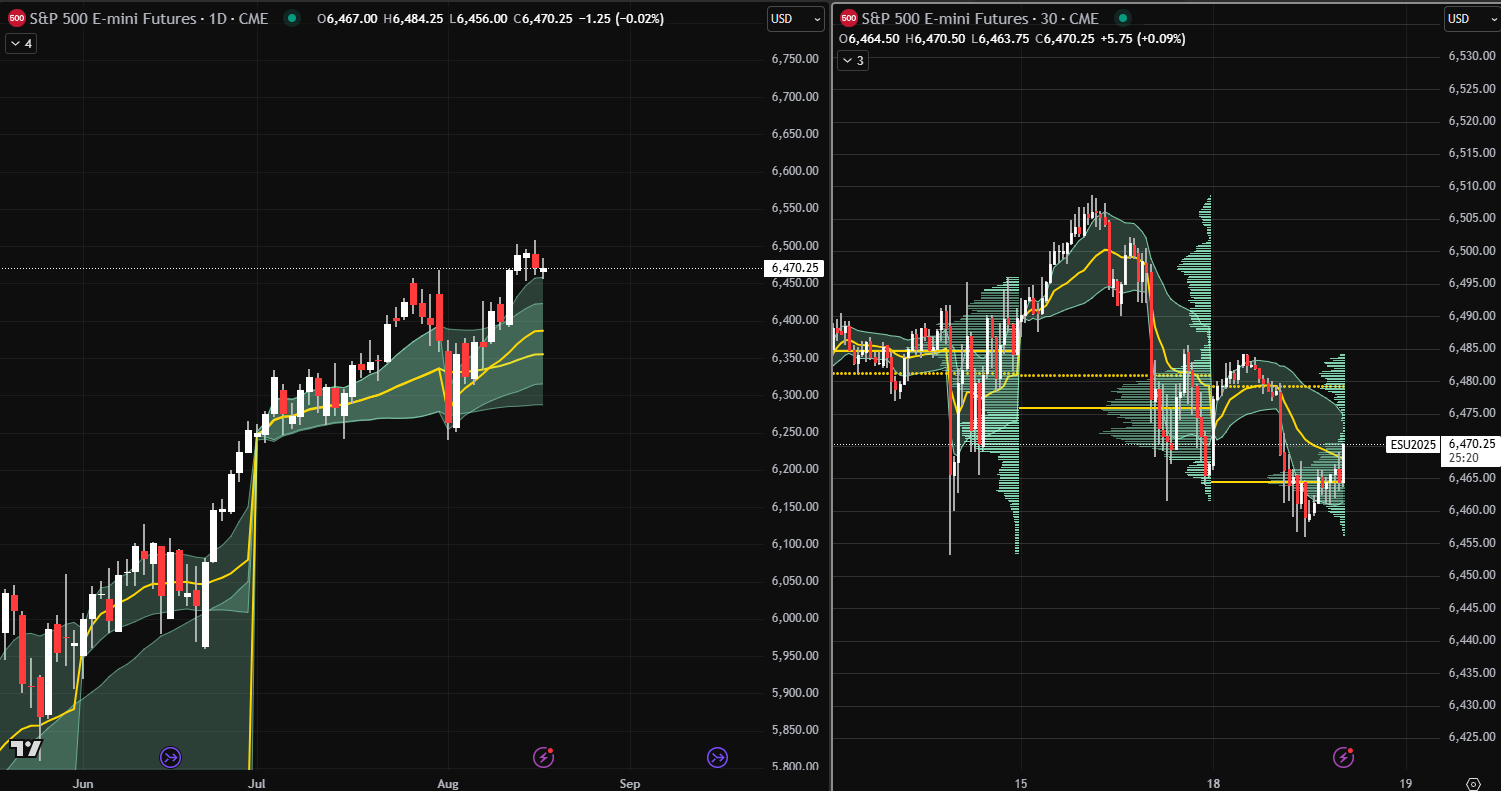Viewport: 1501px width, 791px height.
Task: Click the S&P 500 E-mini Futures · 1D · CME title
Action: pyautogui.click(x=150, y=18)
